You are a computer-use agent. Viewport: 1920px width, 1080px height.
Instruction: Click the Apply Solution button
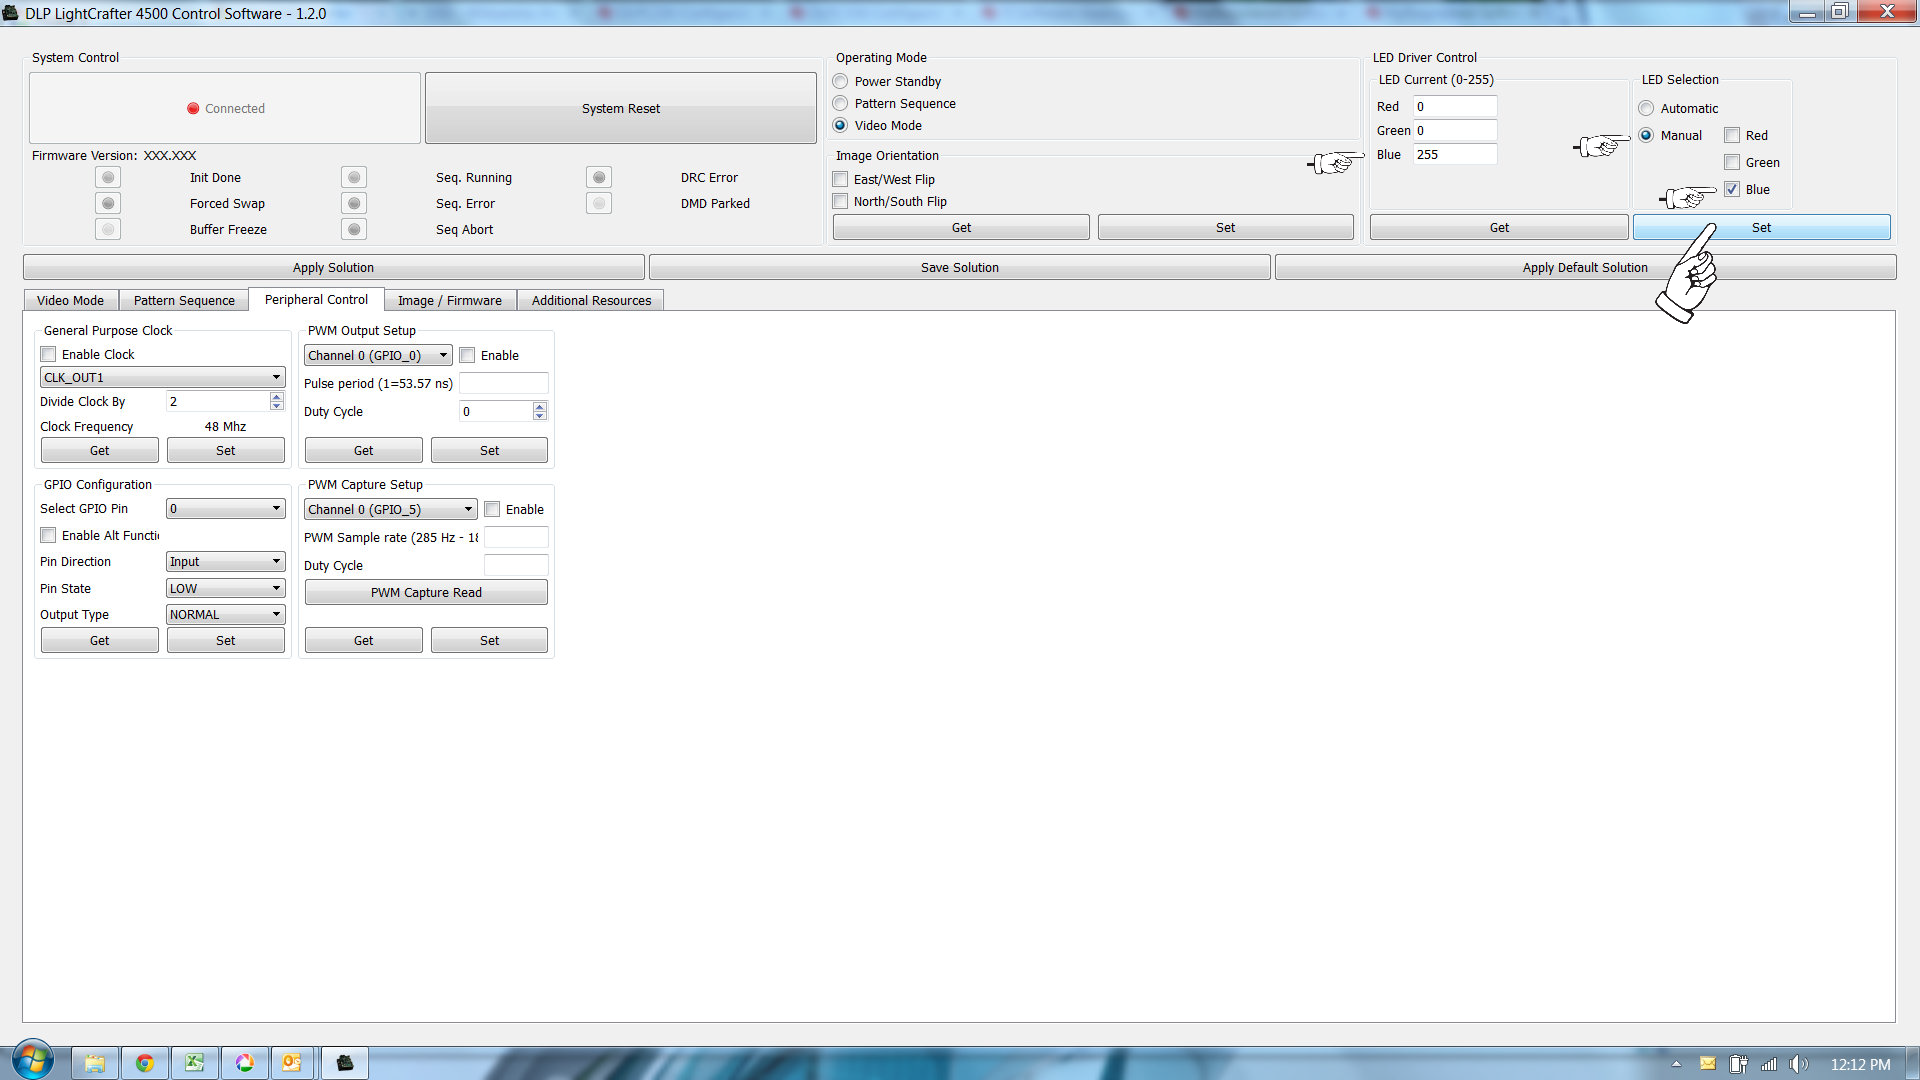(x=333, y=267)
